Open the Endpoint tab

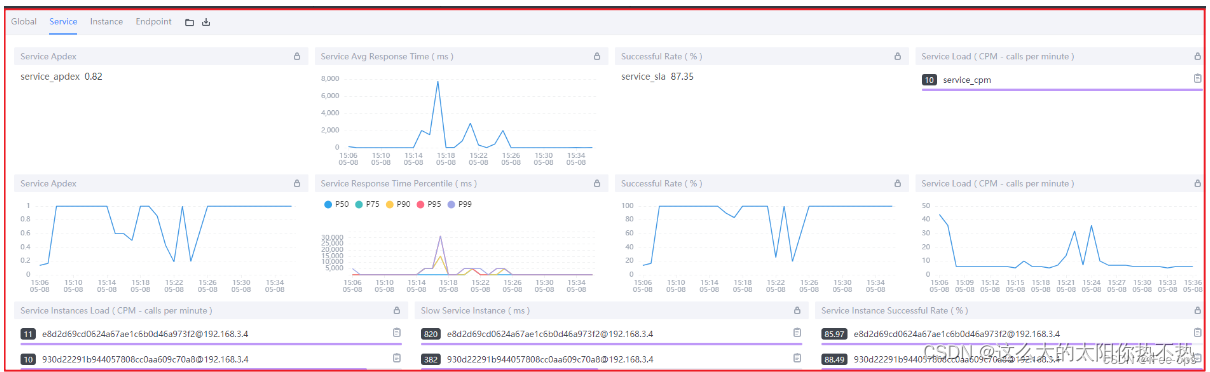coord(153,21)
